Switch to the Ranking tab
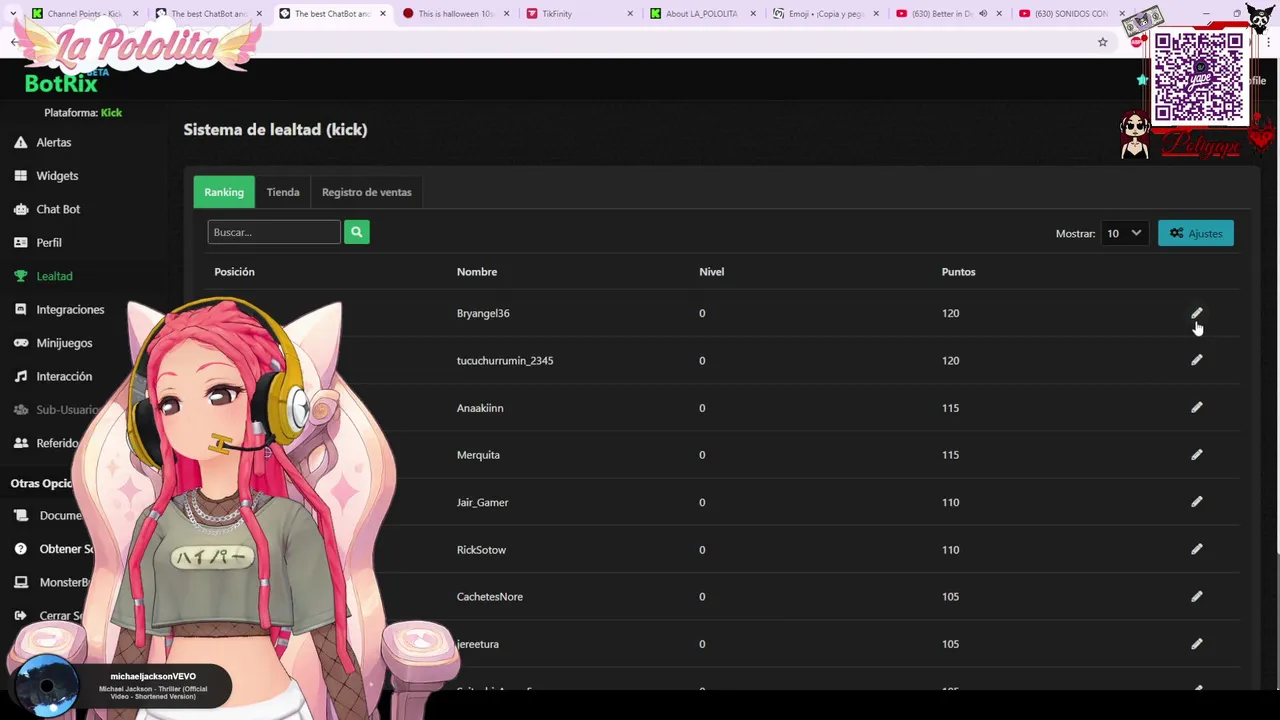 [224, 192]
